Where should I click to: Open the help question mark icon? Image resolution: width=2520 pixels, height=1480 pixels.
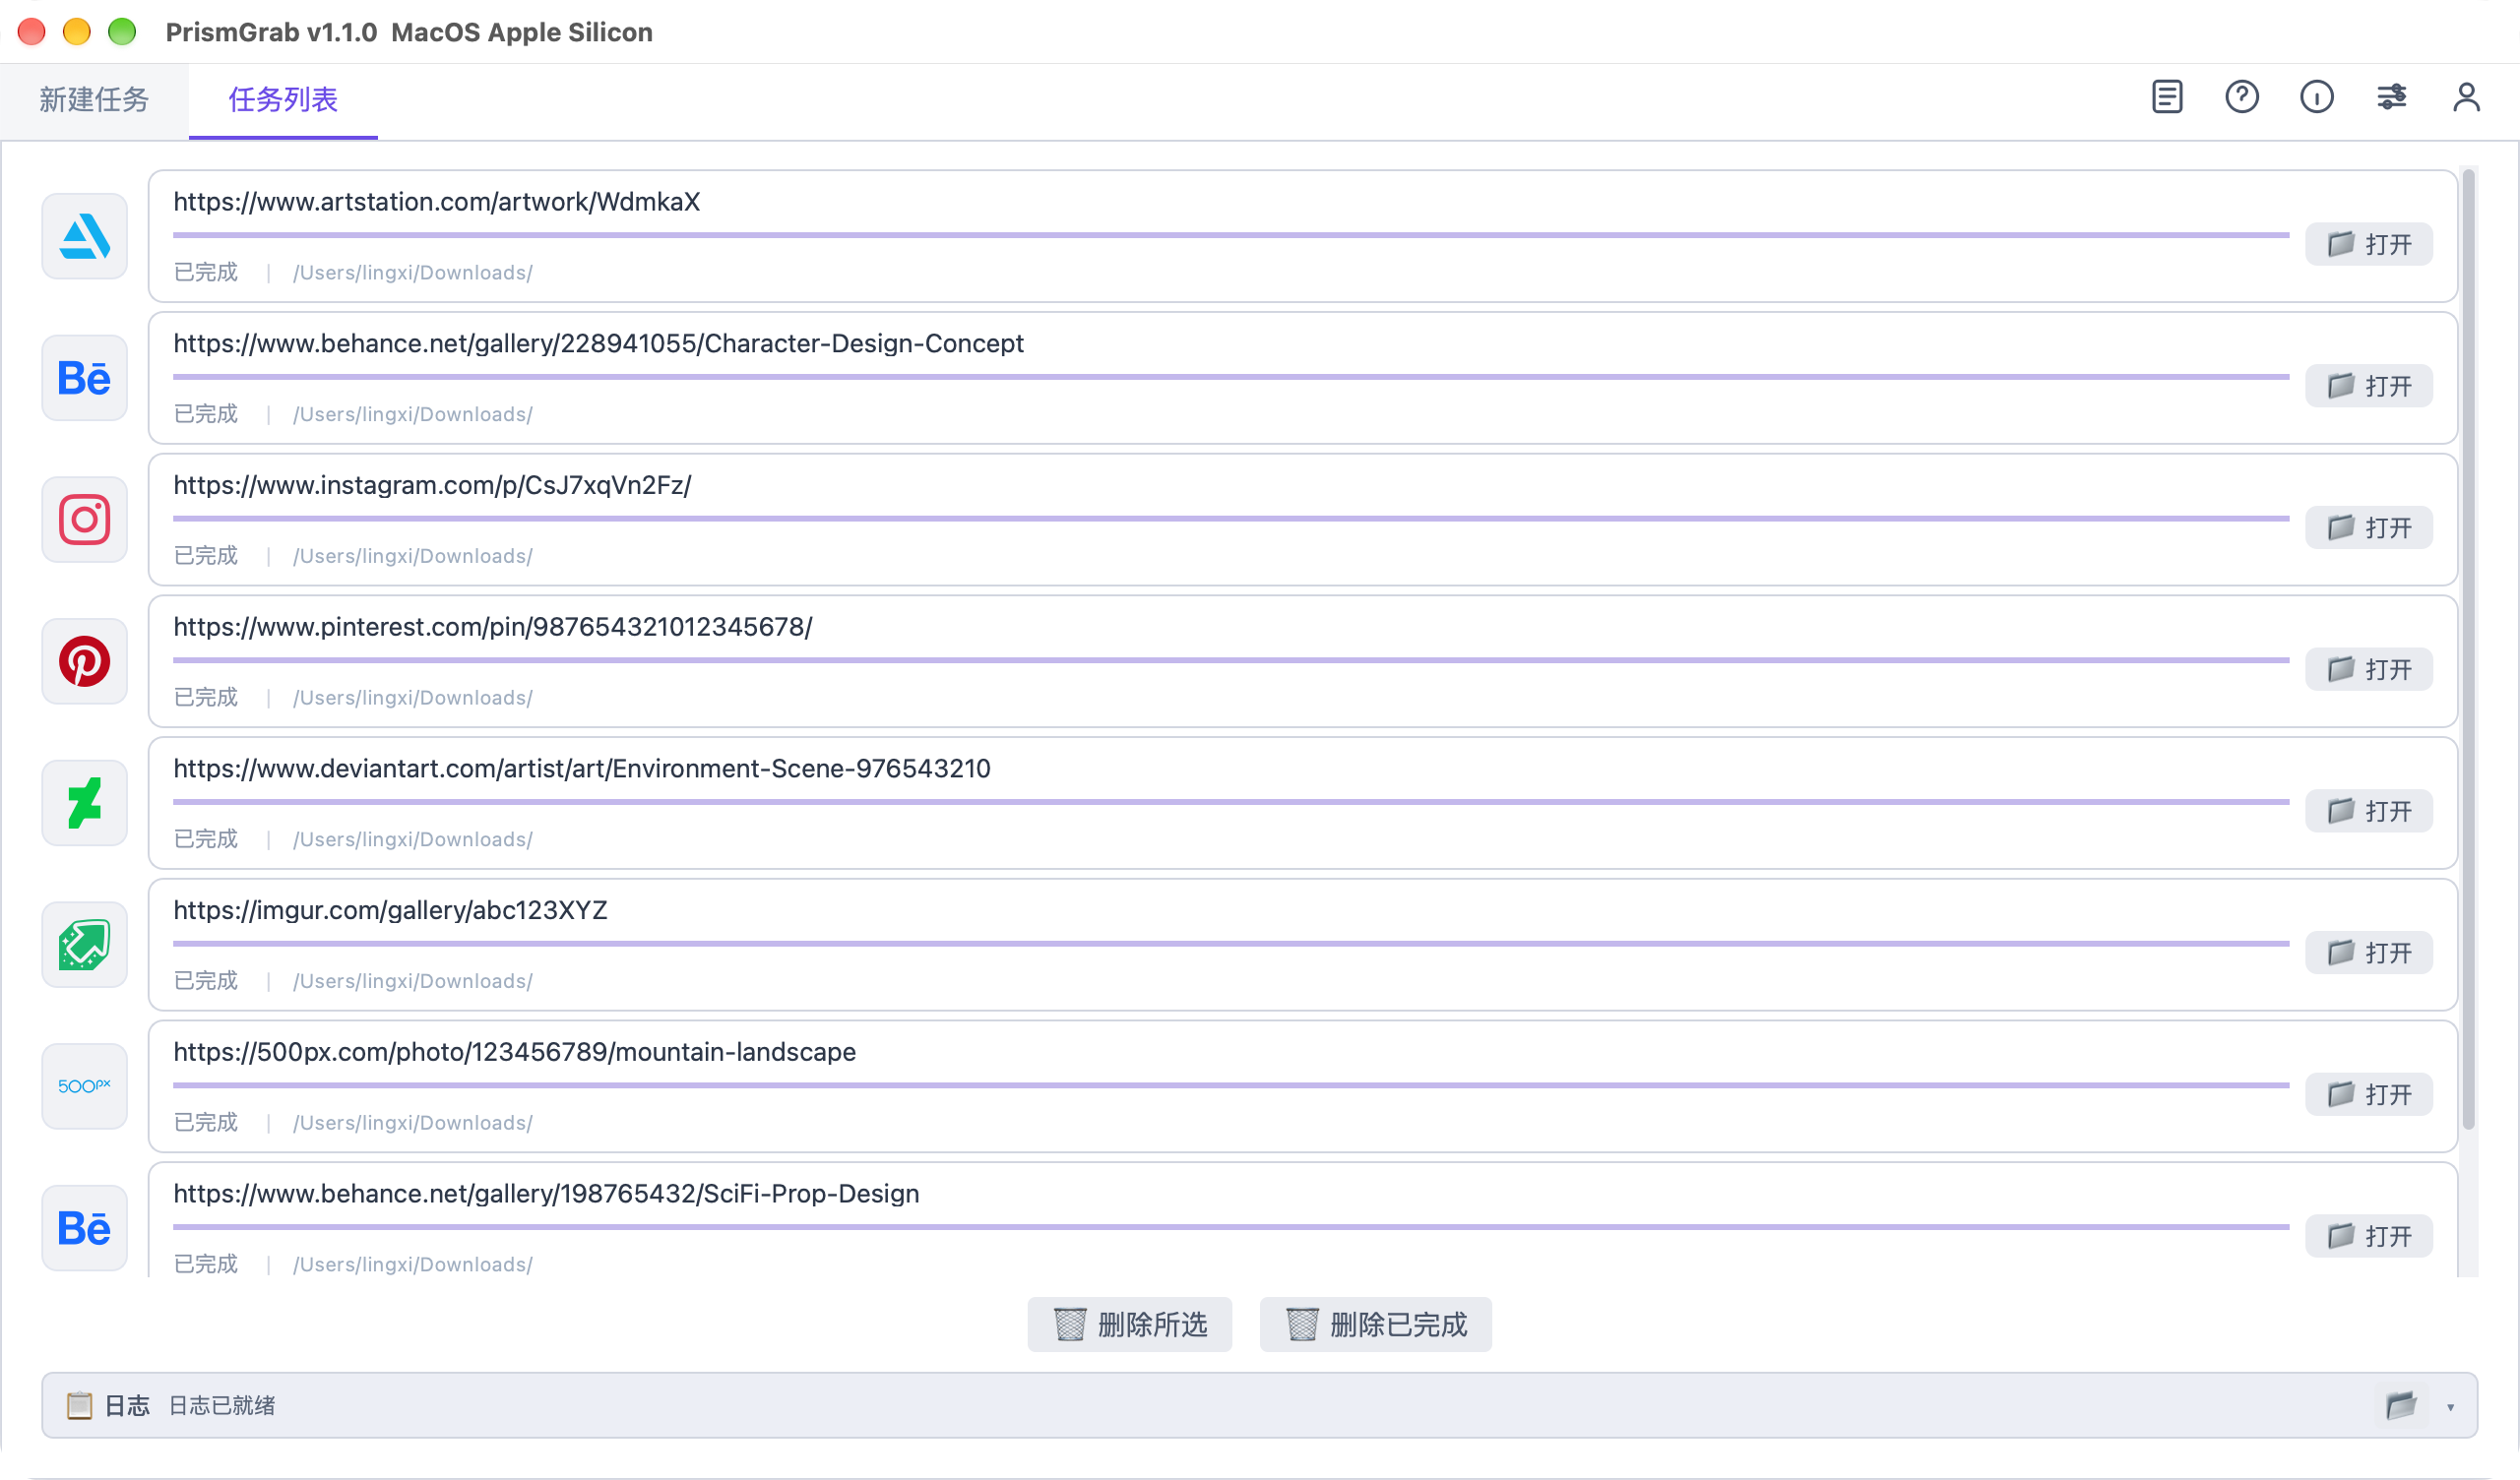2242,97
